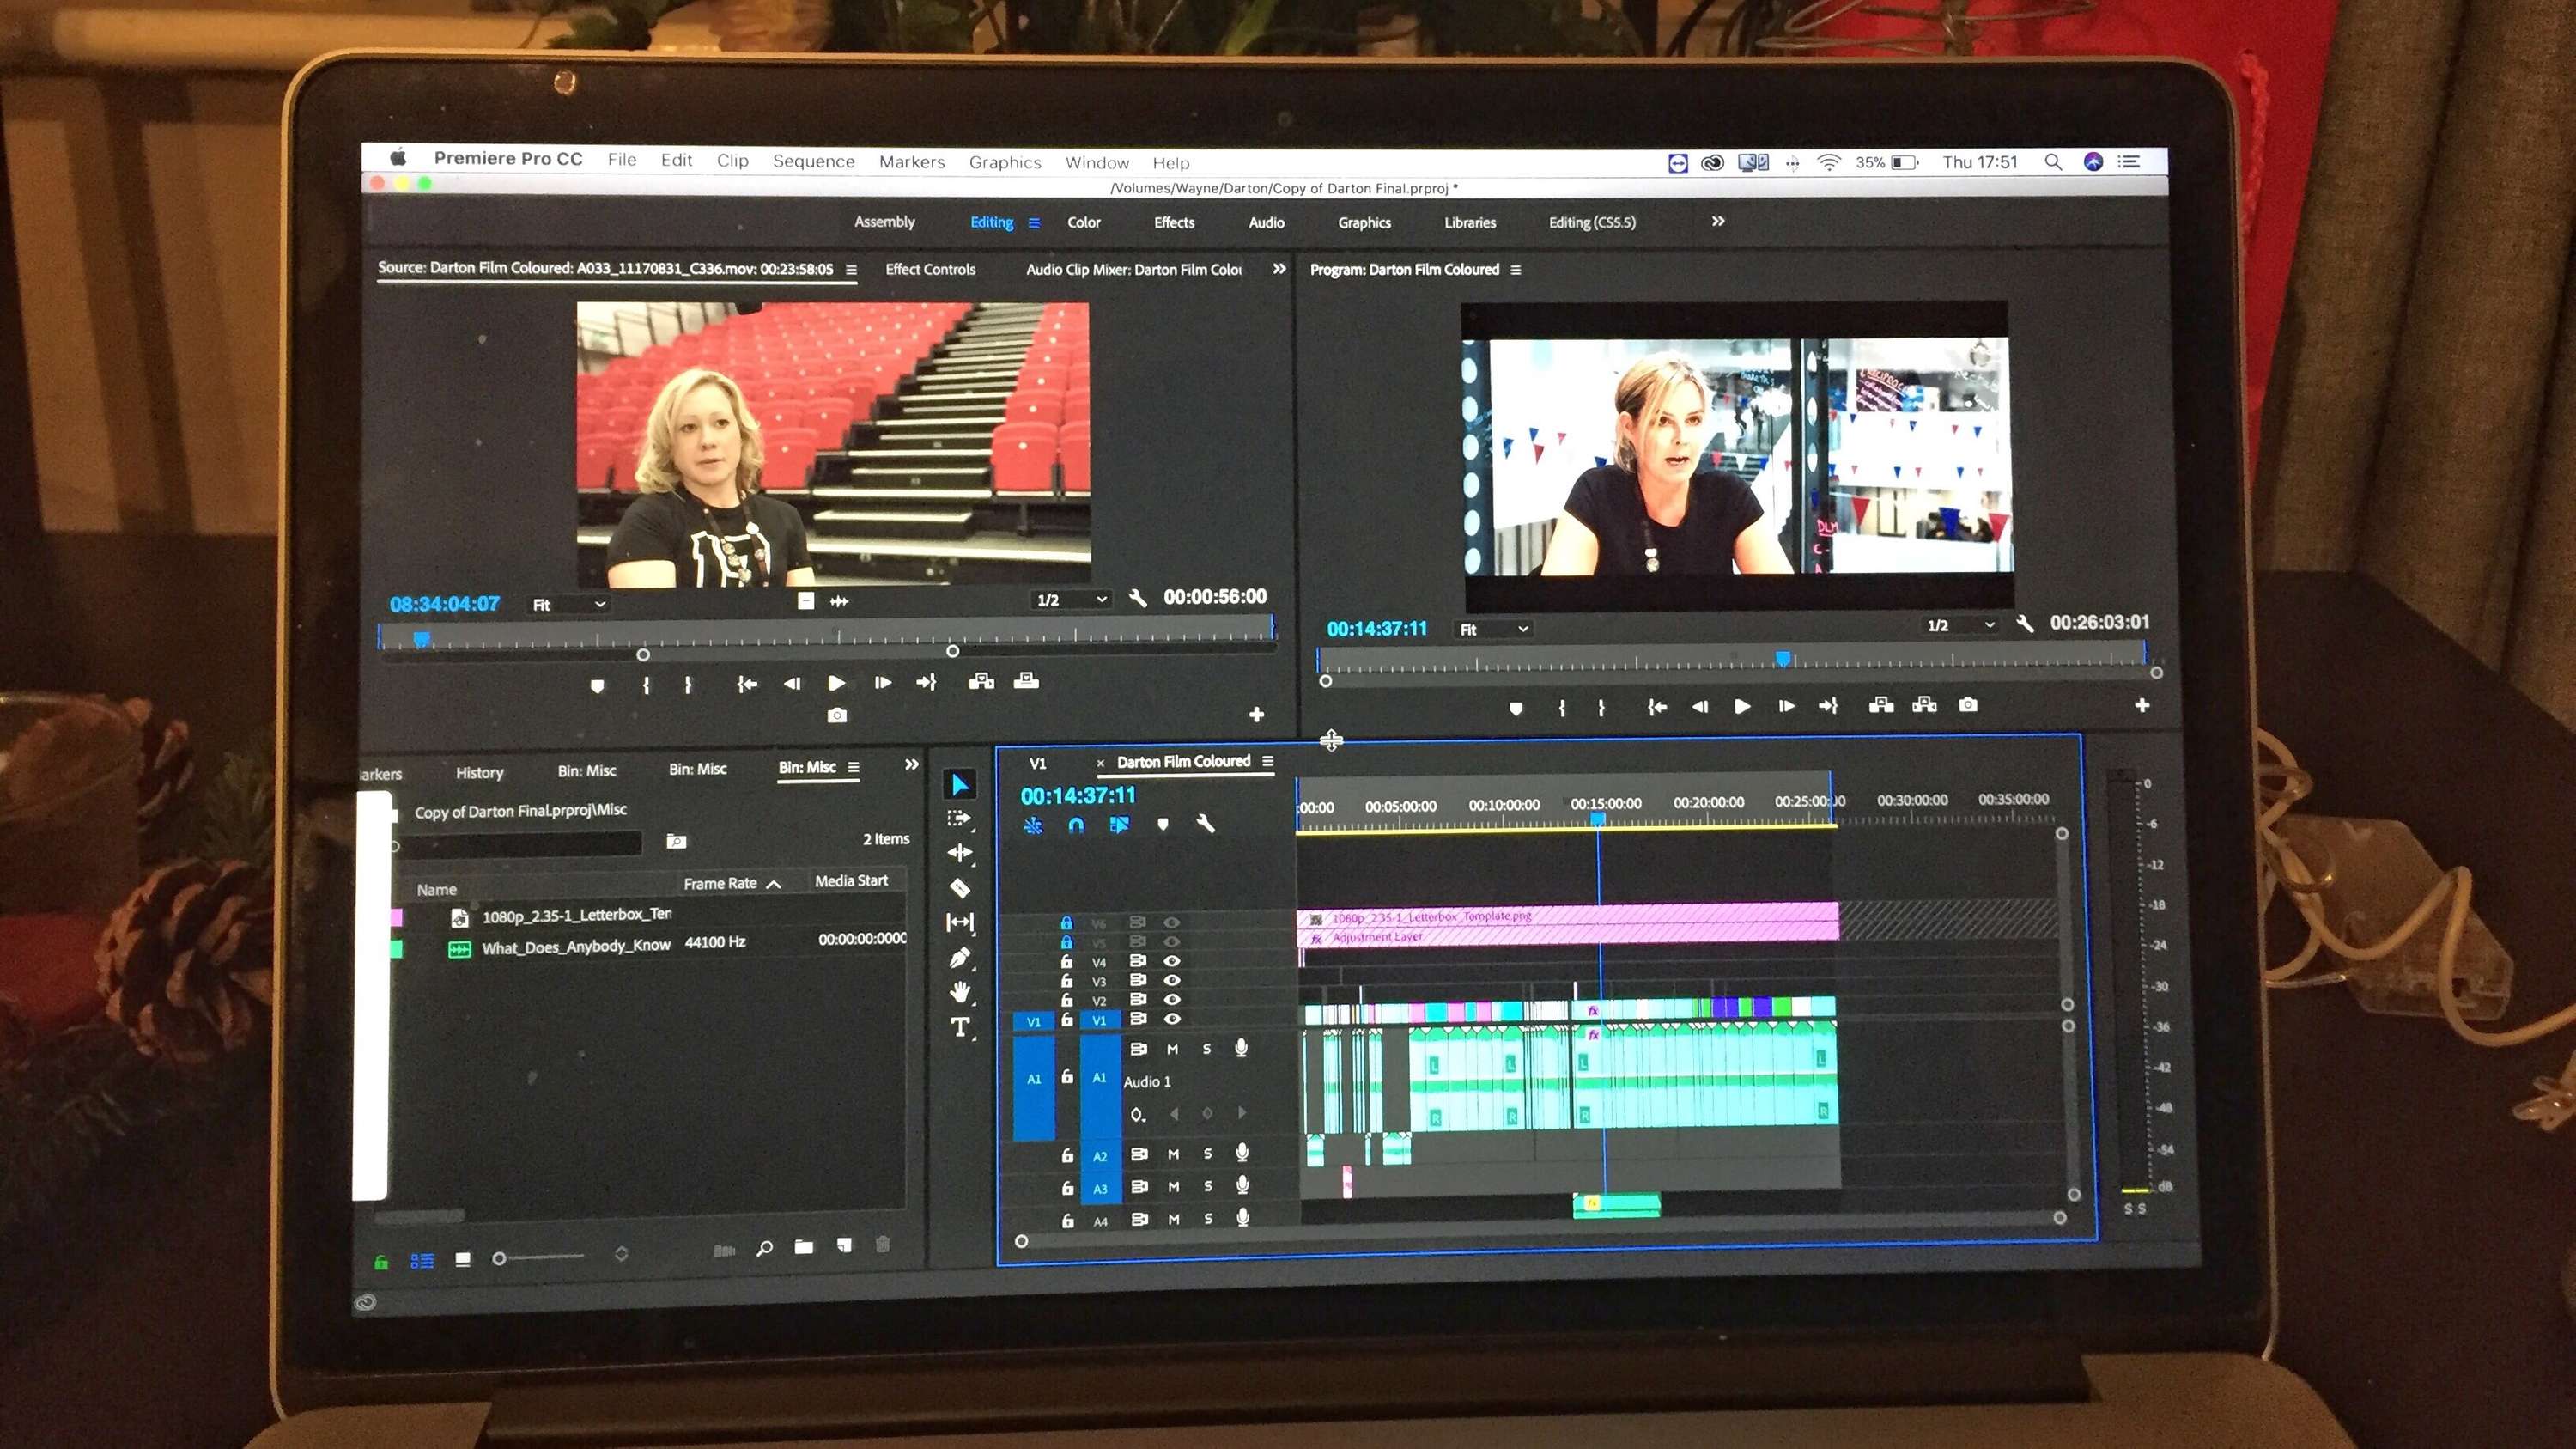Click Insert button in Source monitor
The image size is (2576, 1449).
tap(981, 681)
